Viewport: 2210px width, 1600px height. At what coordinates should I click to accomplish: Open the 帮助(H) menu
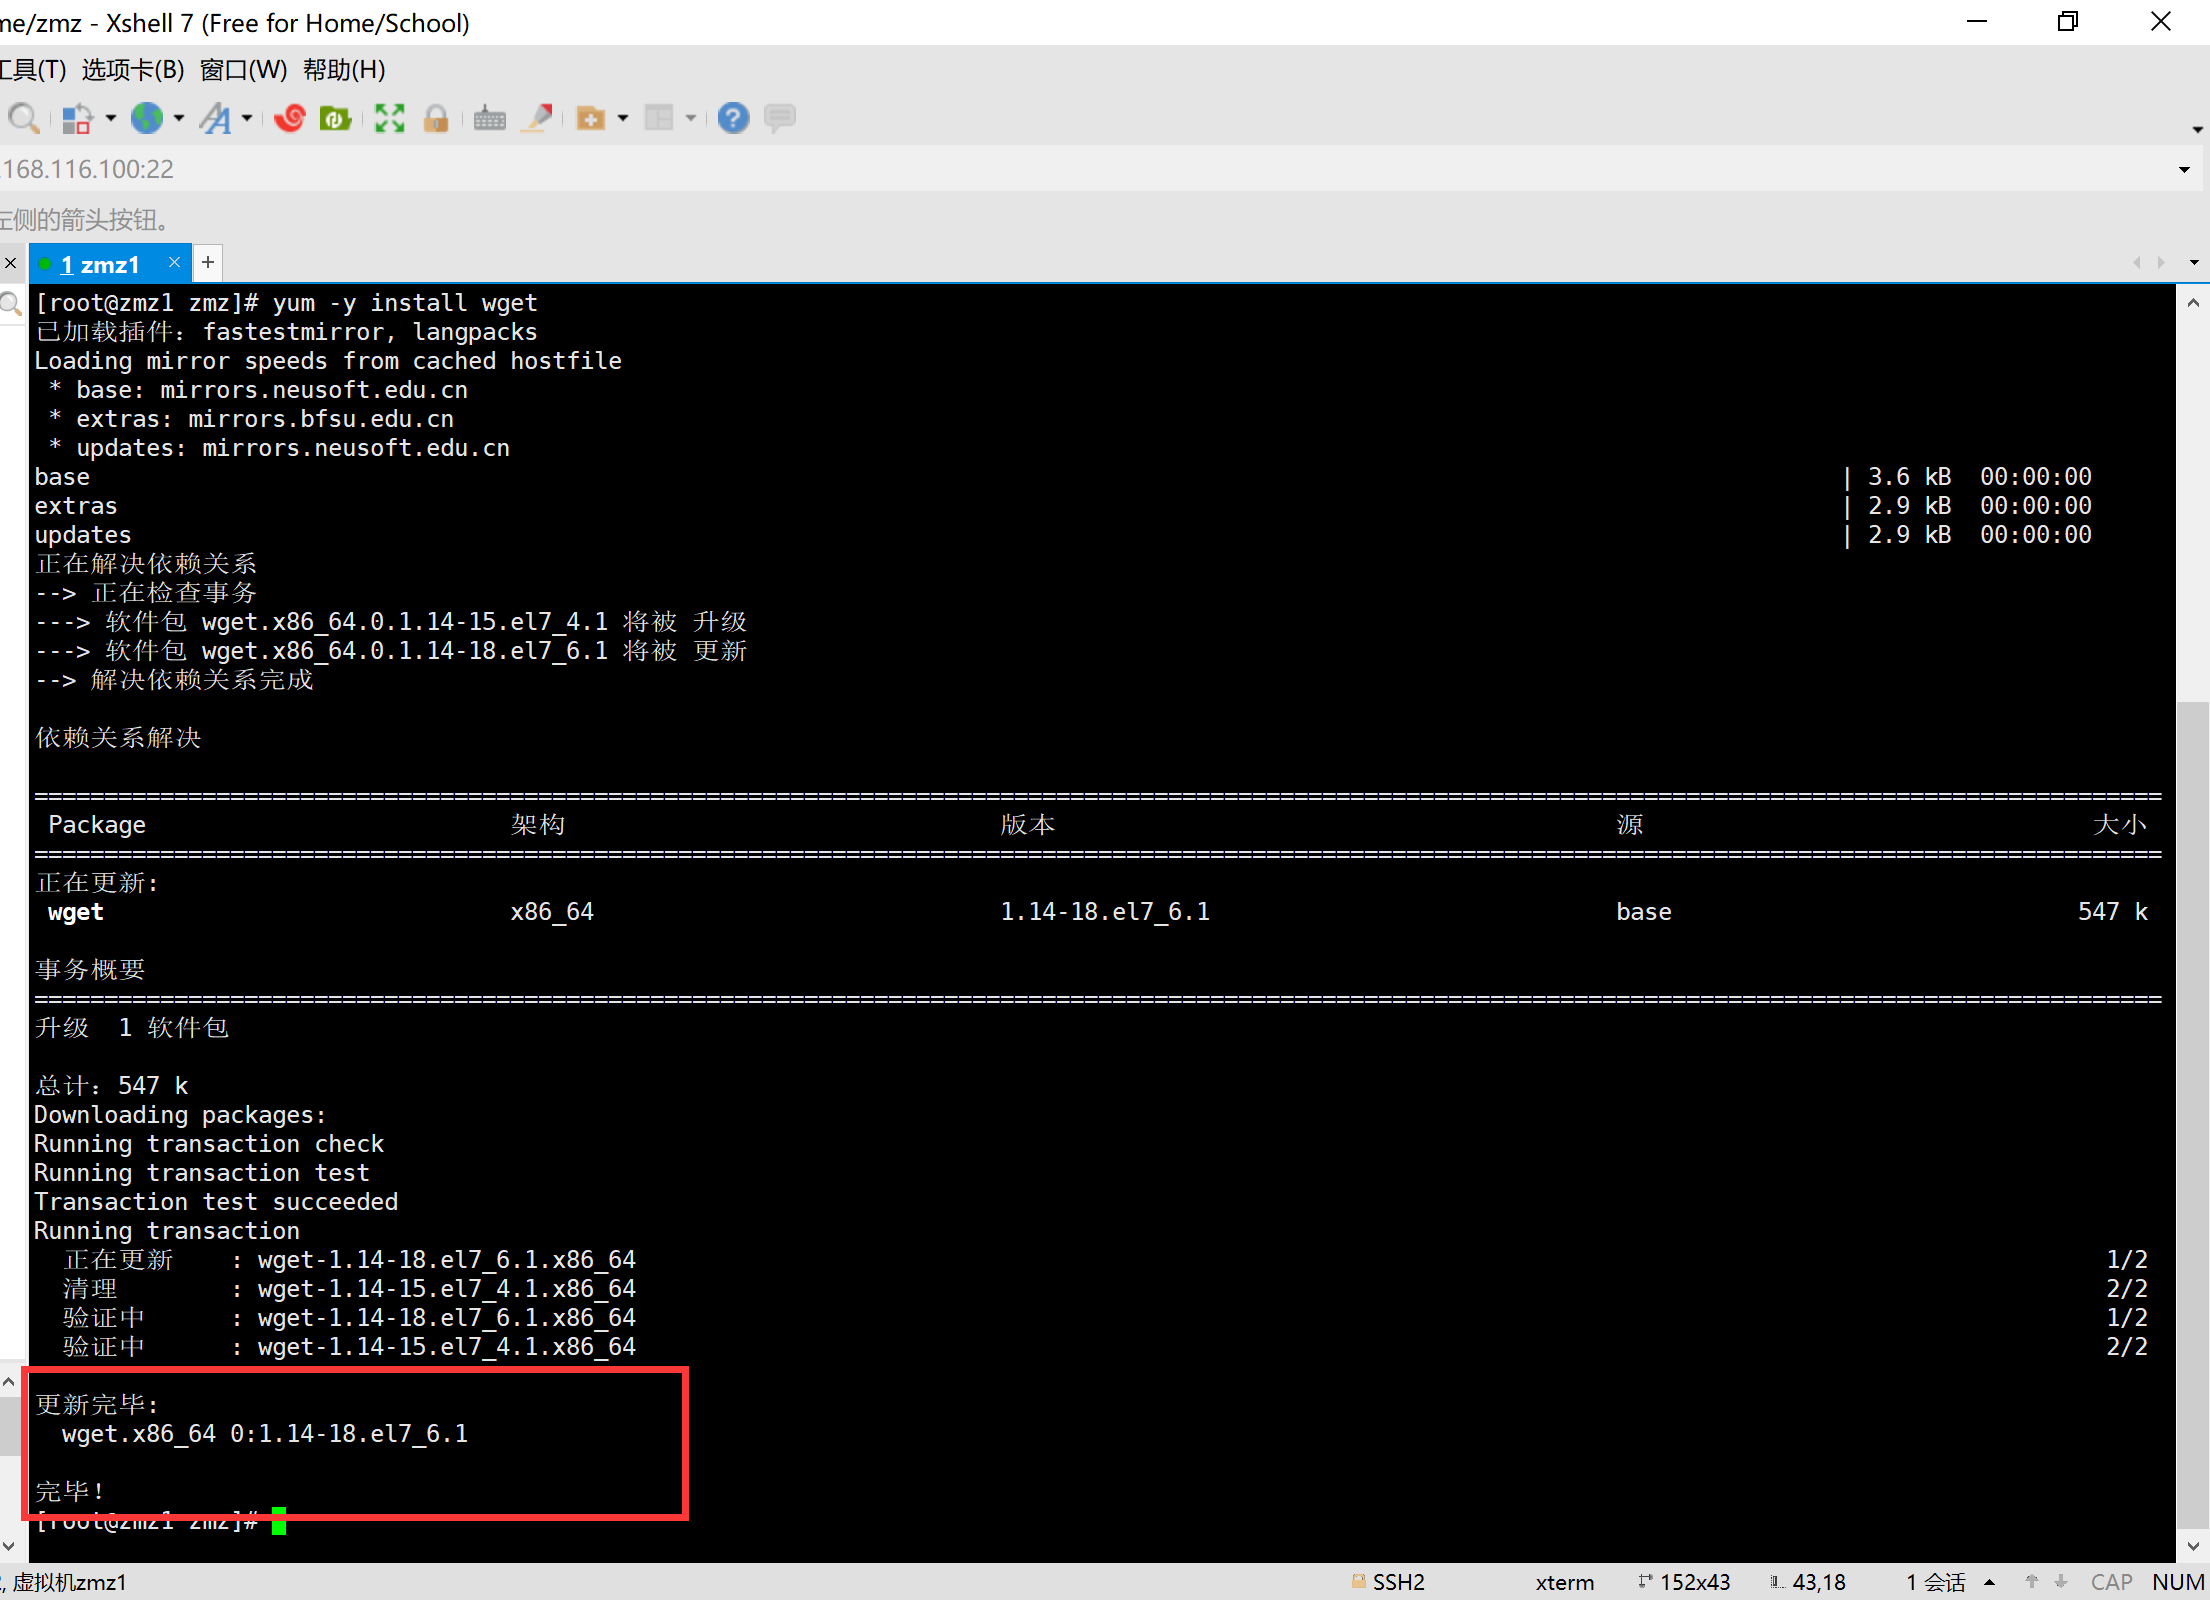(x=344, y=70)
